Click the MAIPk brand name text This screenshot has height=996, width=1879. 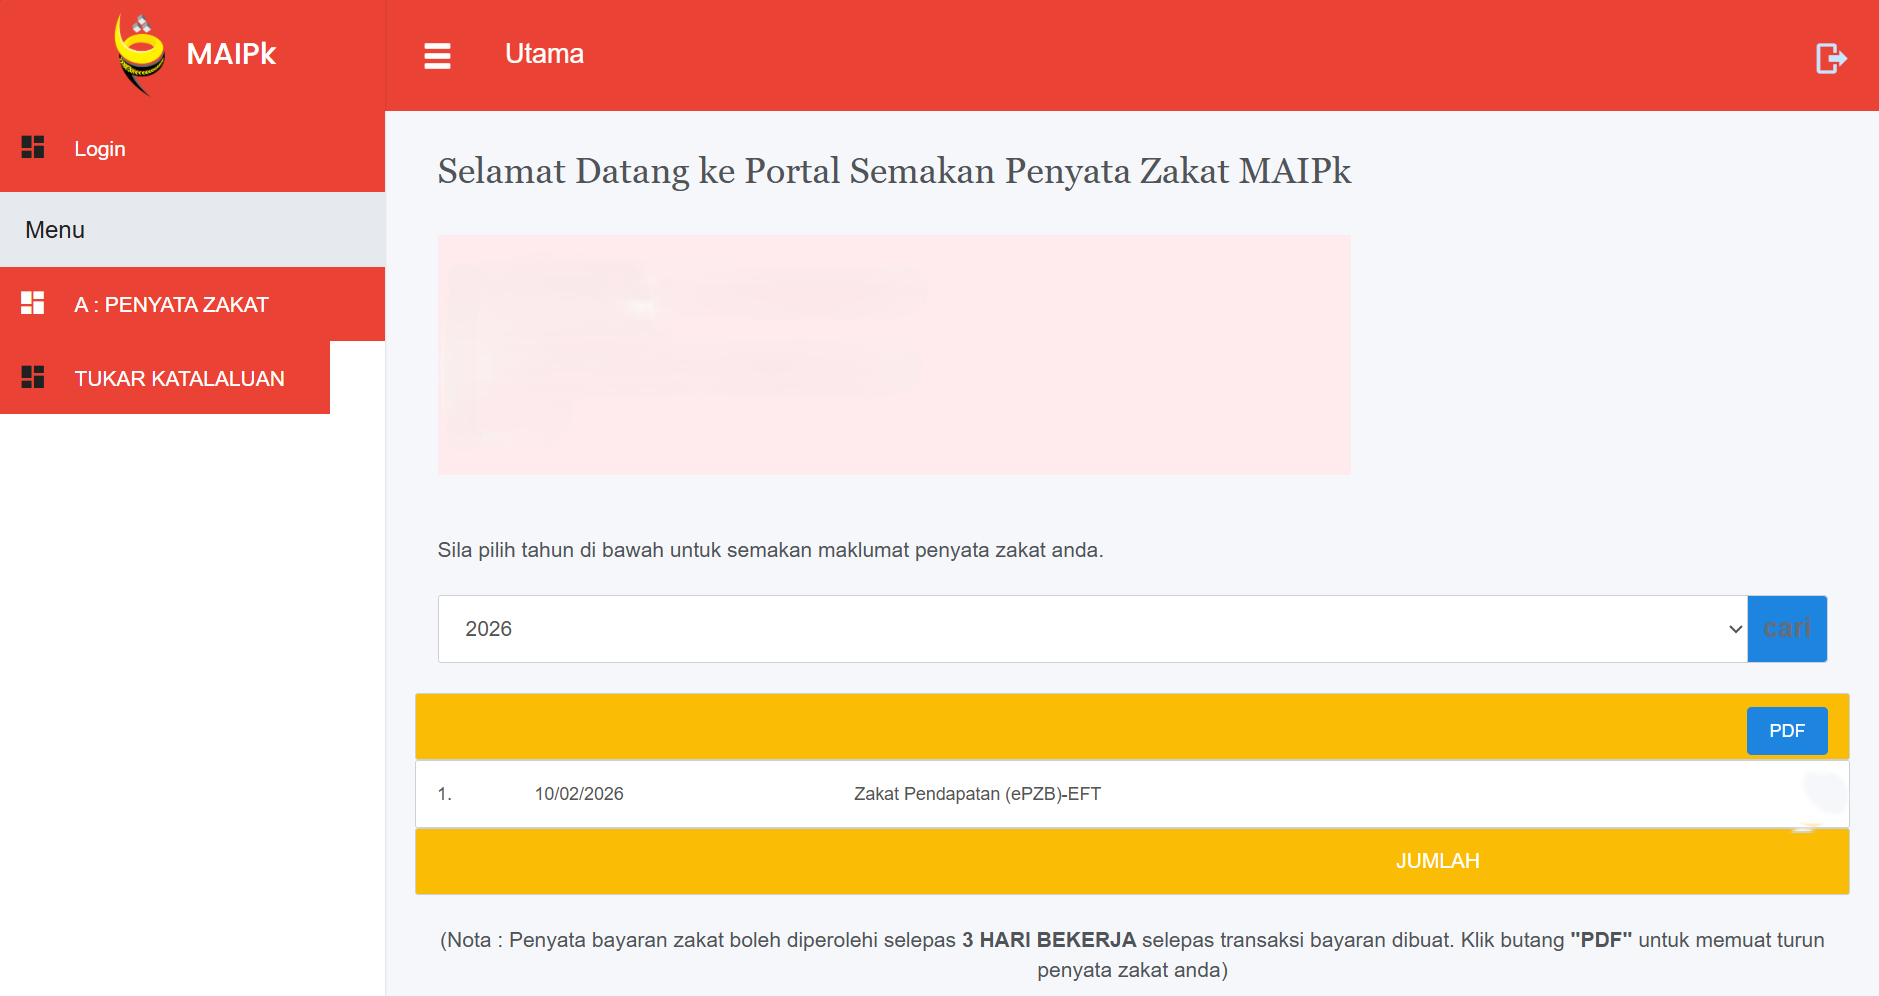click(231, 54)
